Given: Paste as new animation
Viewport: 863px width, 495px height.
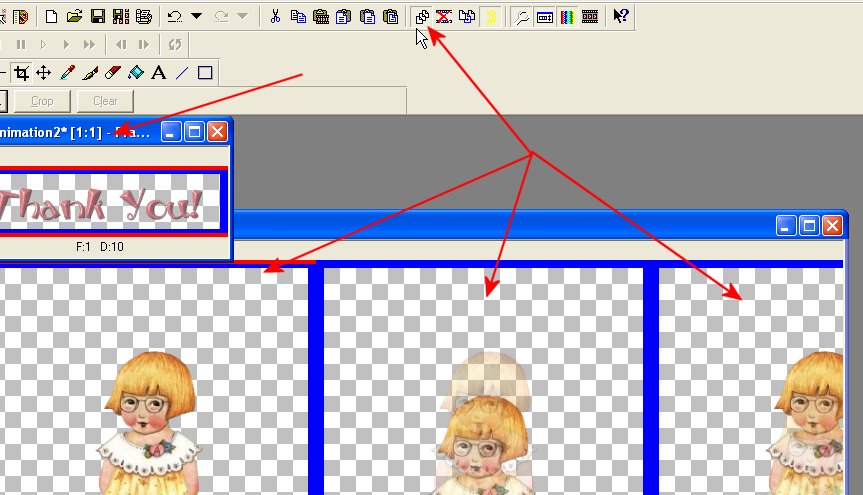Looking at the screenshot, I should tap(321, 17).
